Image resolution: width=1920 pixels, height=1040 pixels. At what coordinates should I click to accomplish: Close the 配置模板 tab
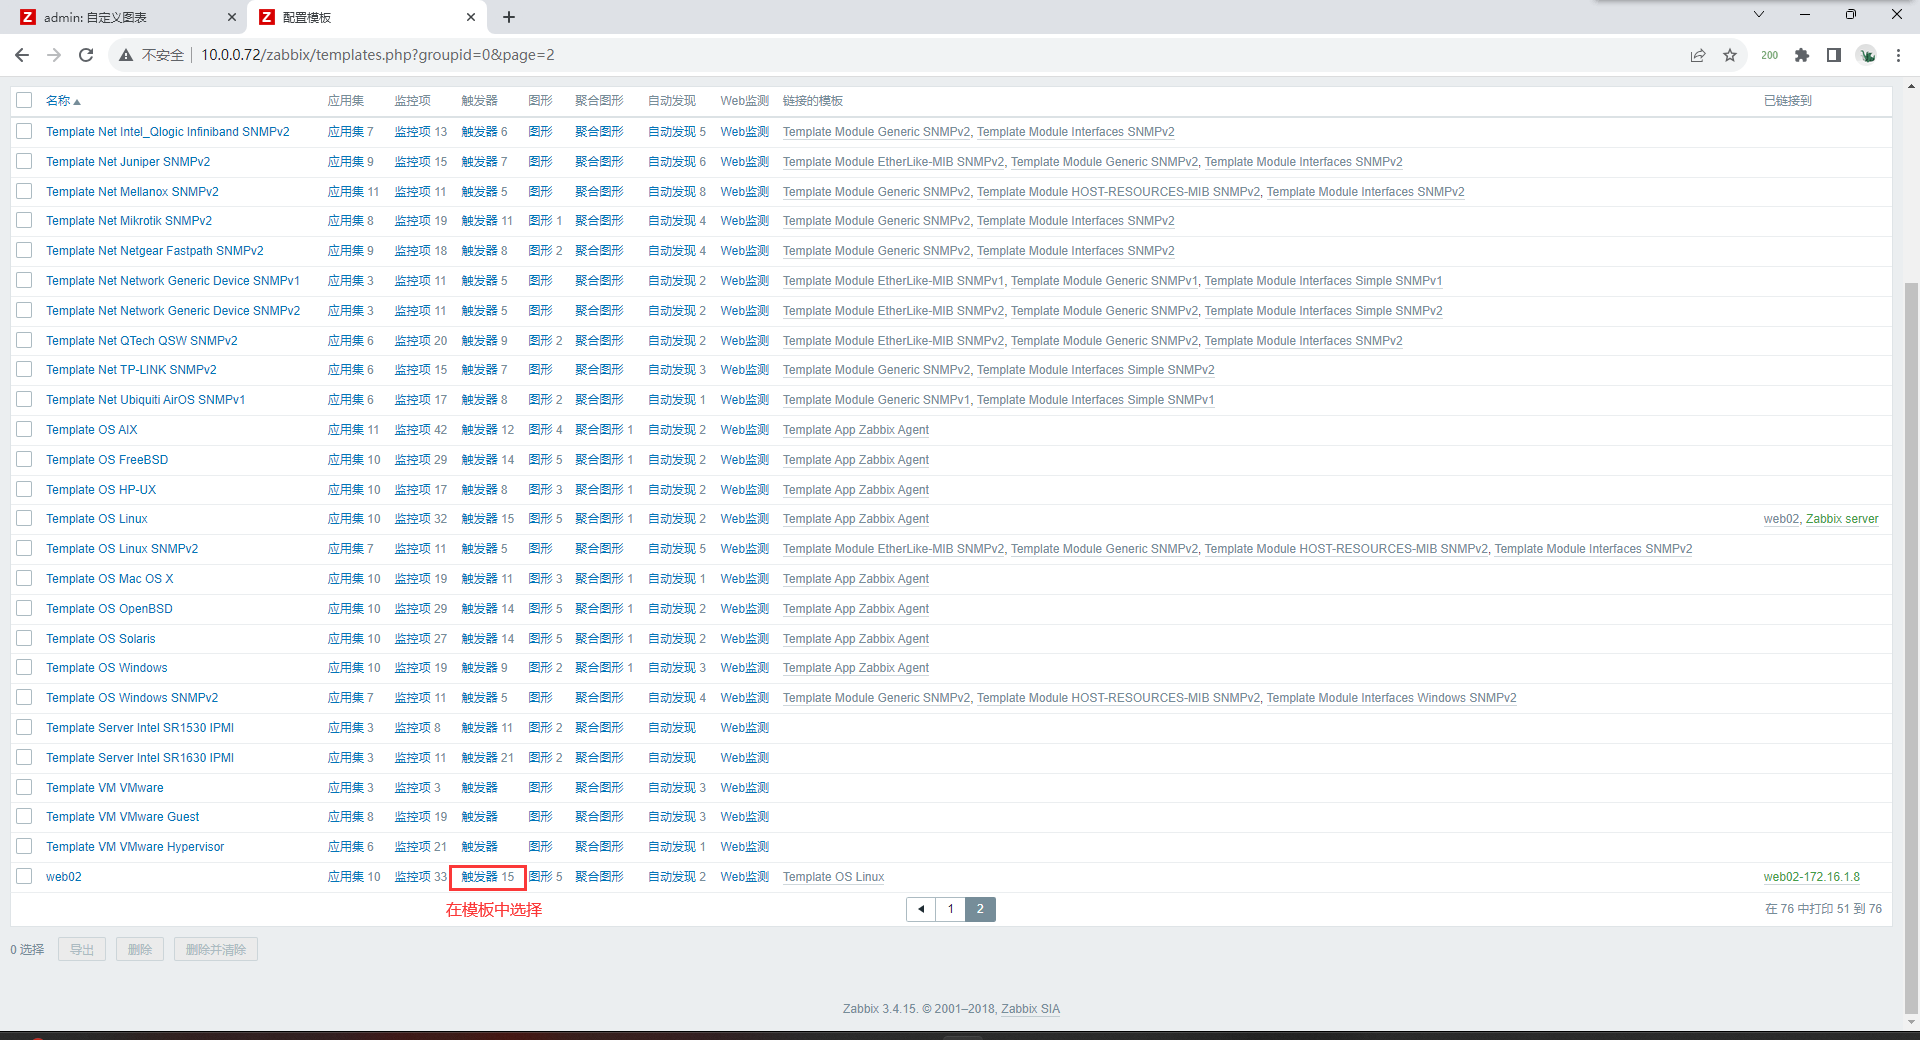(x=471, y=17)
